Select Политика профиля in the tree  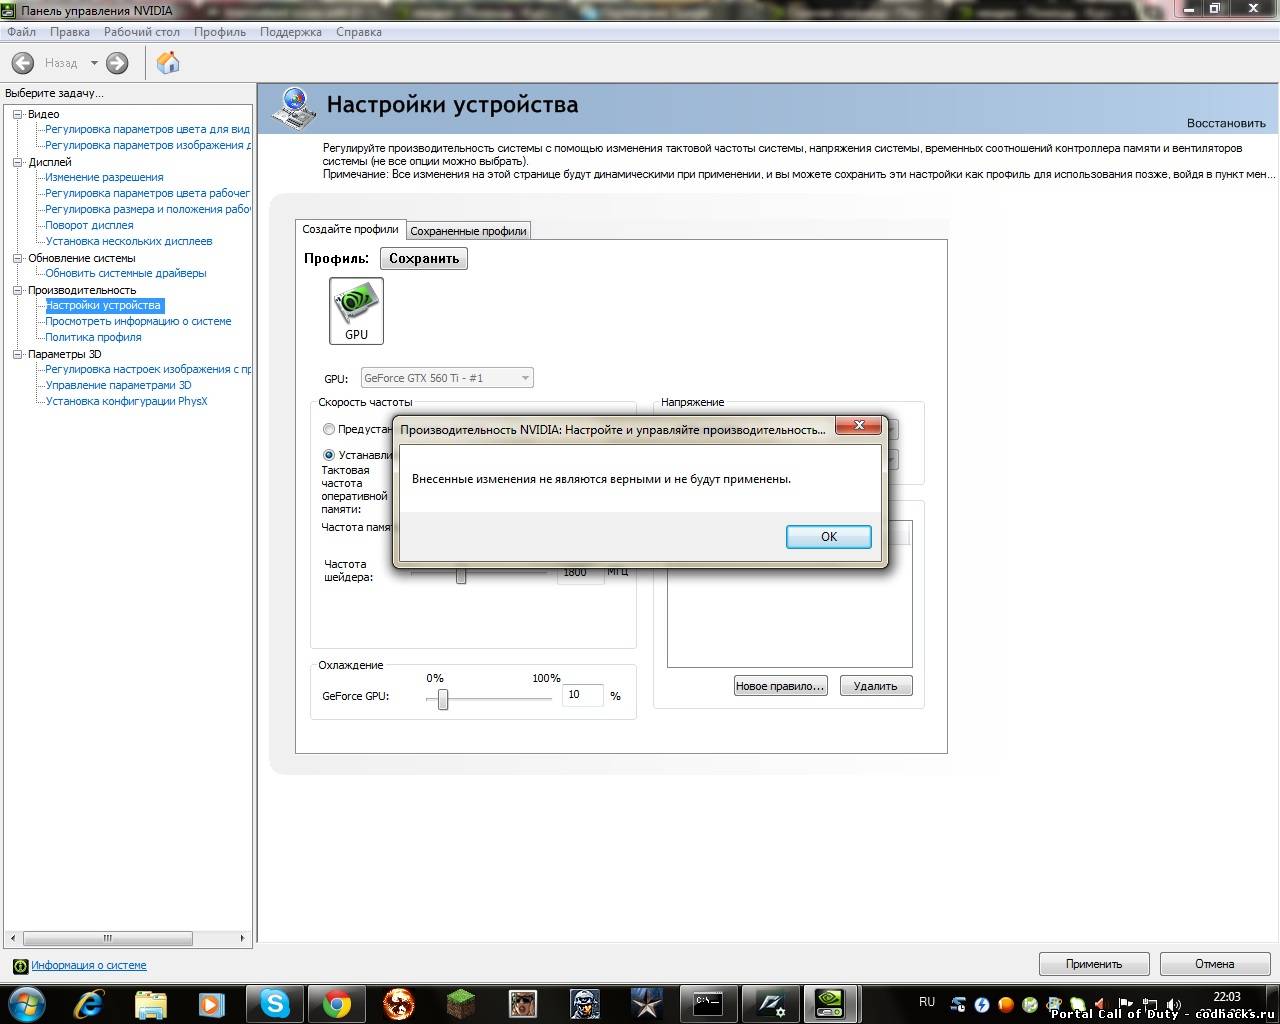93,337
